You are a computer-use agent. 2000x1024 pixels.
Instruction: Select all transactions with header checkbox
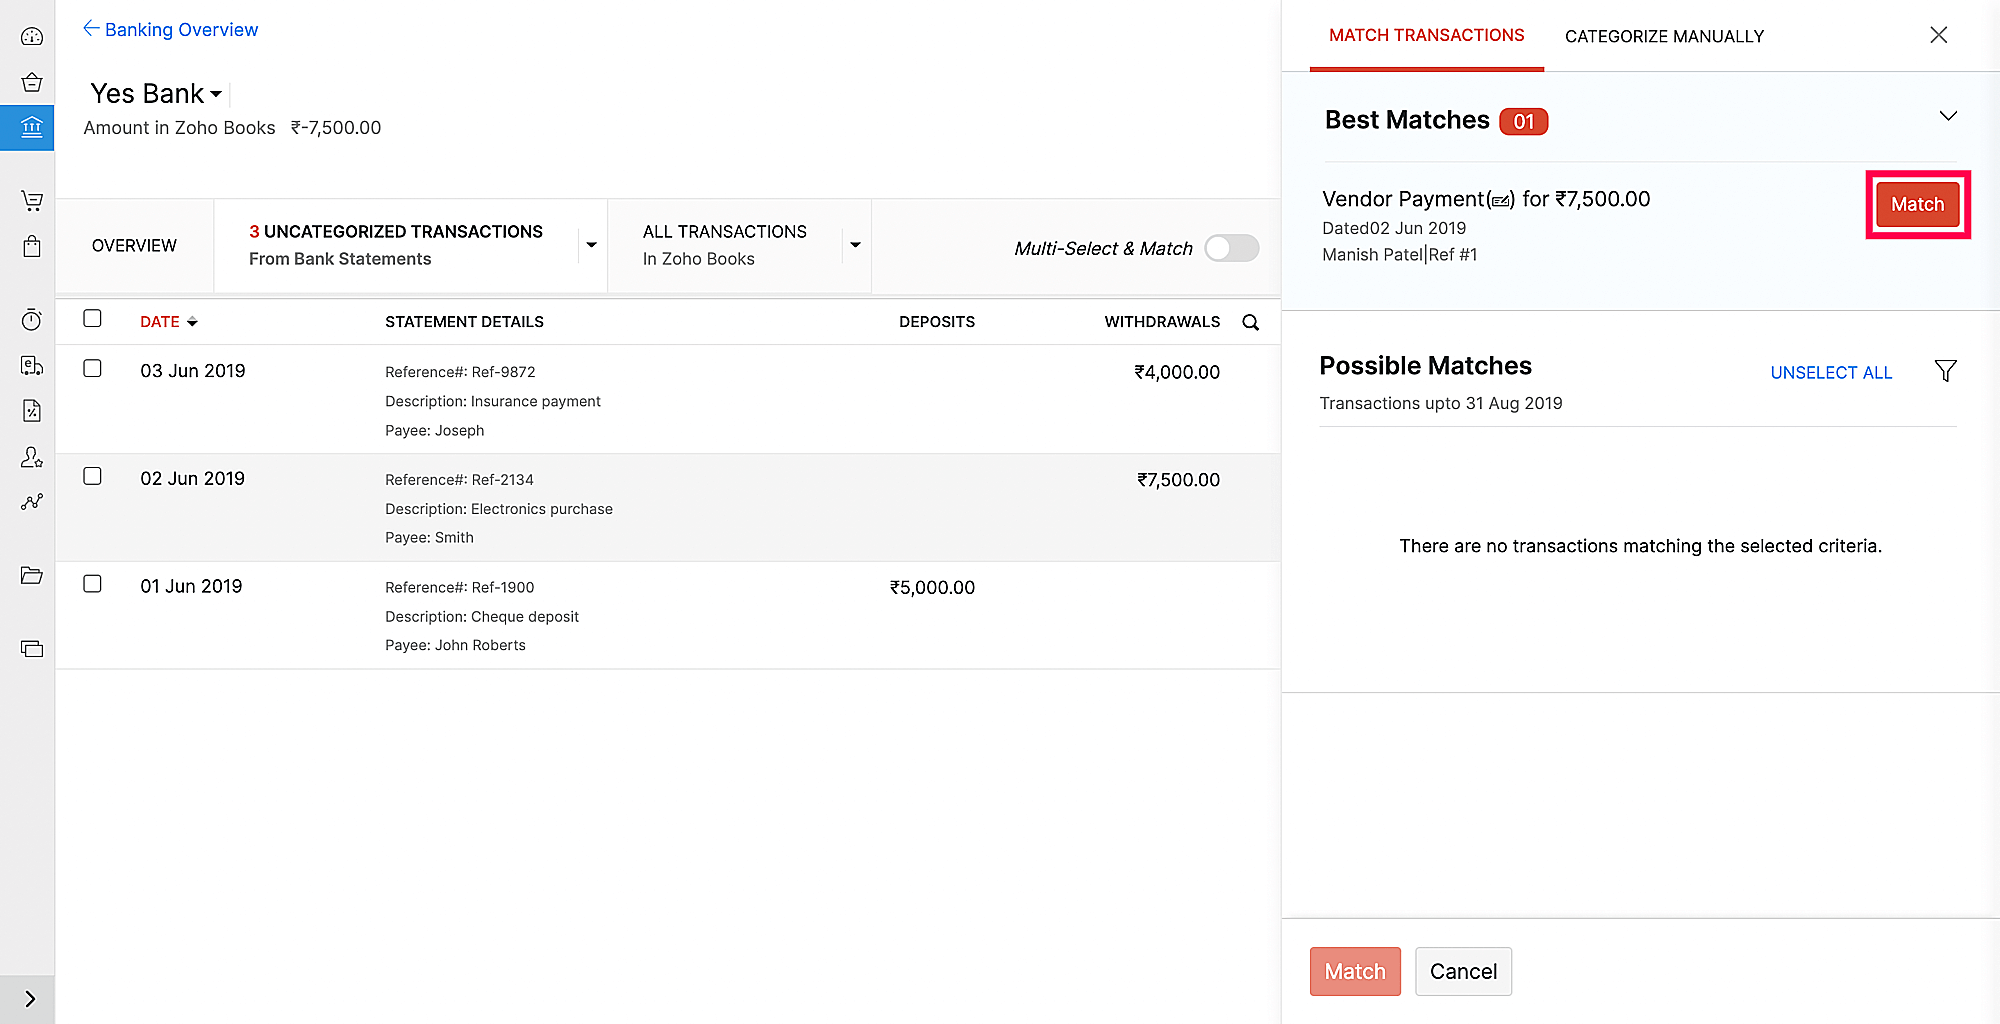click(93, 319)
